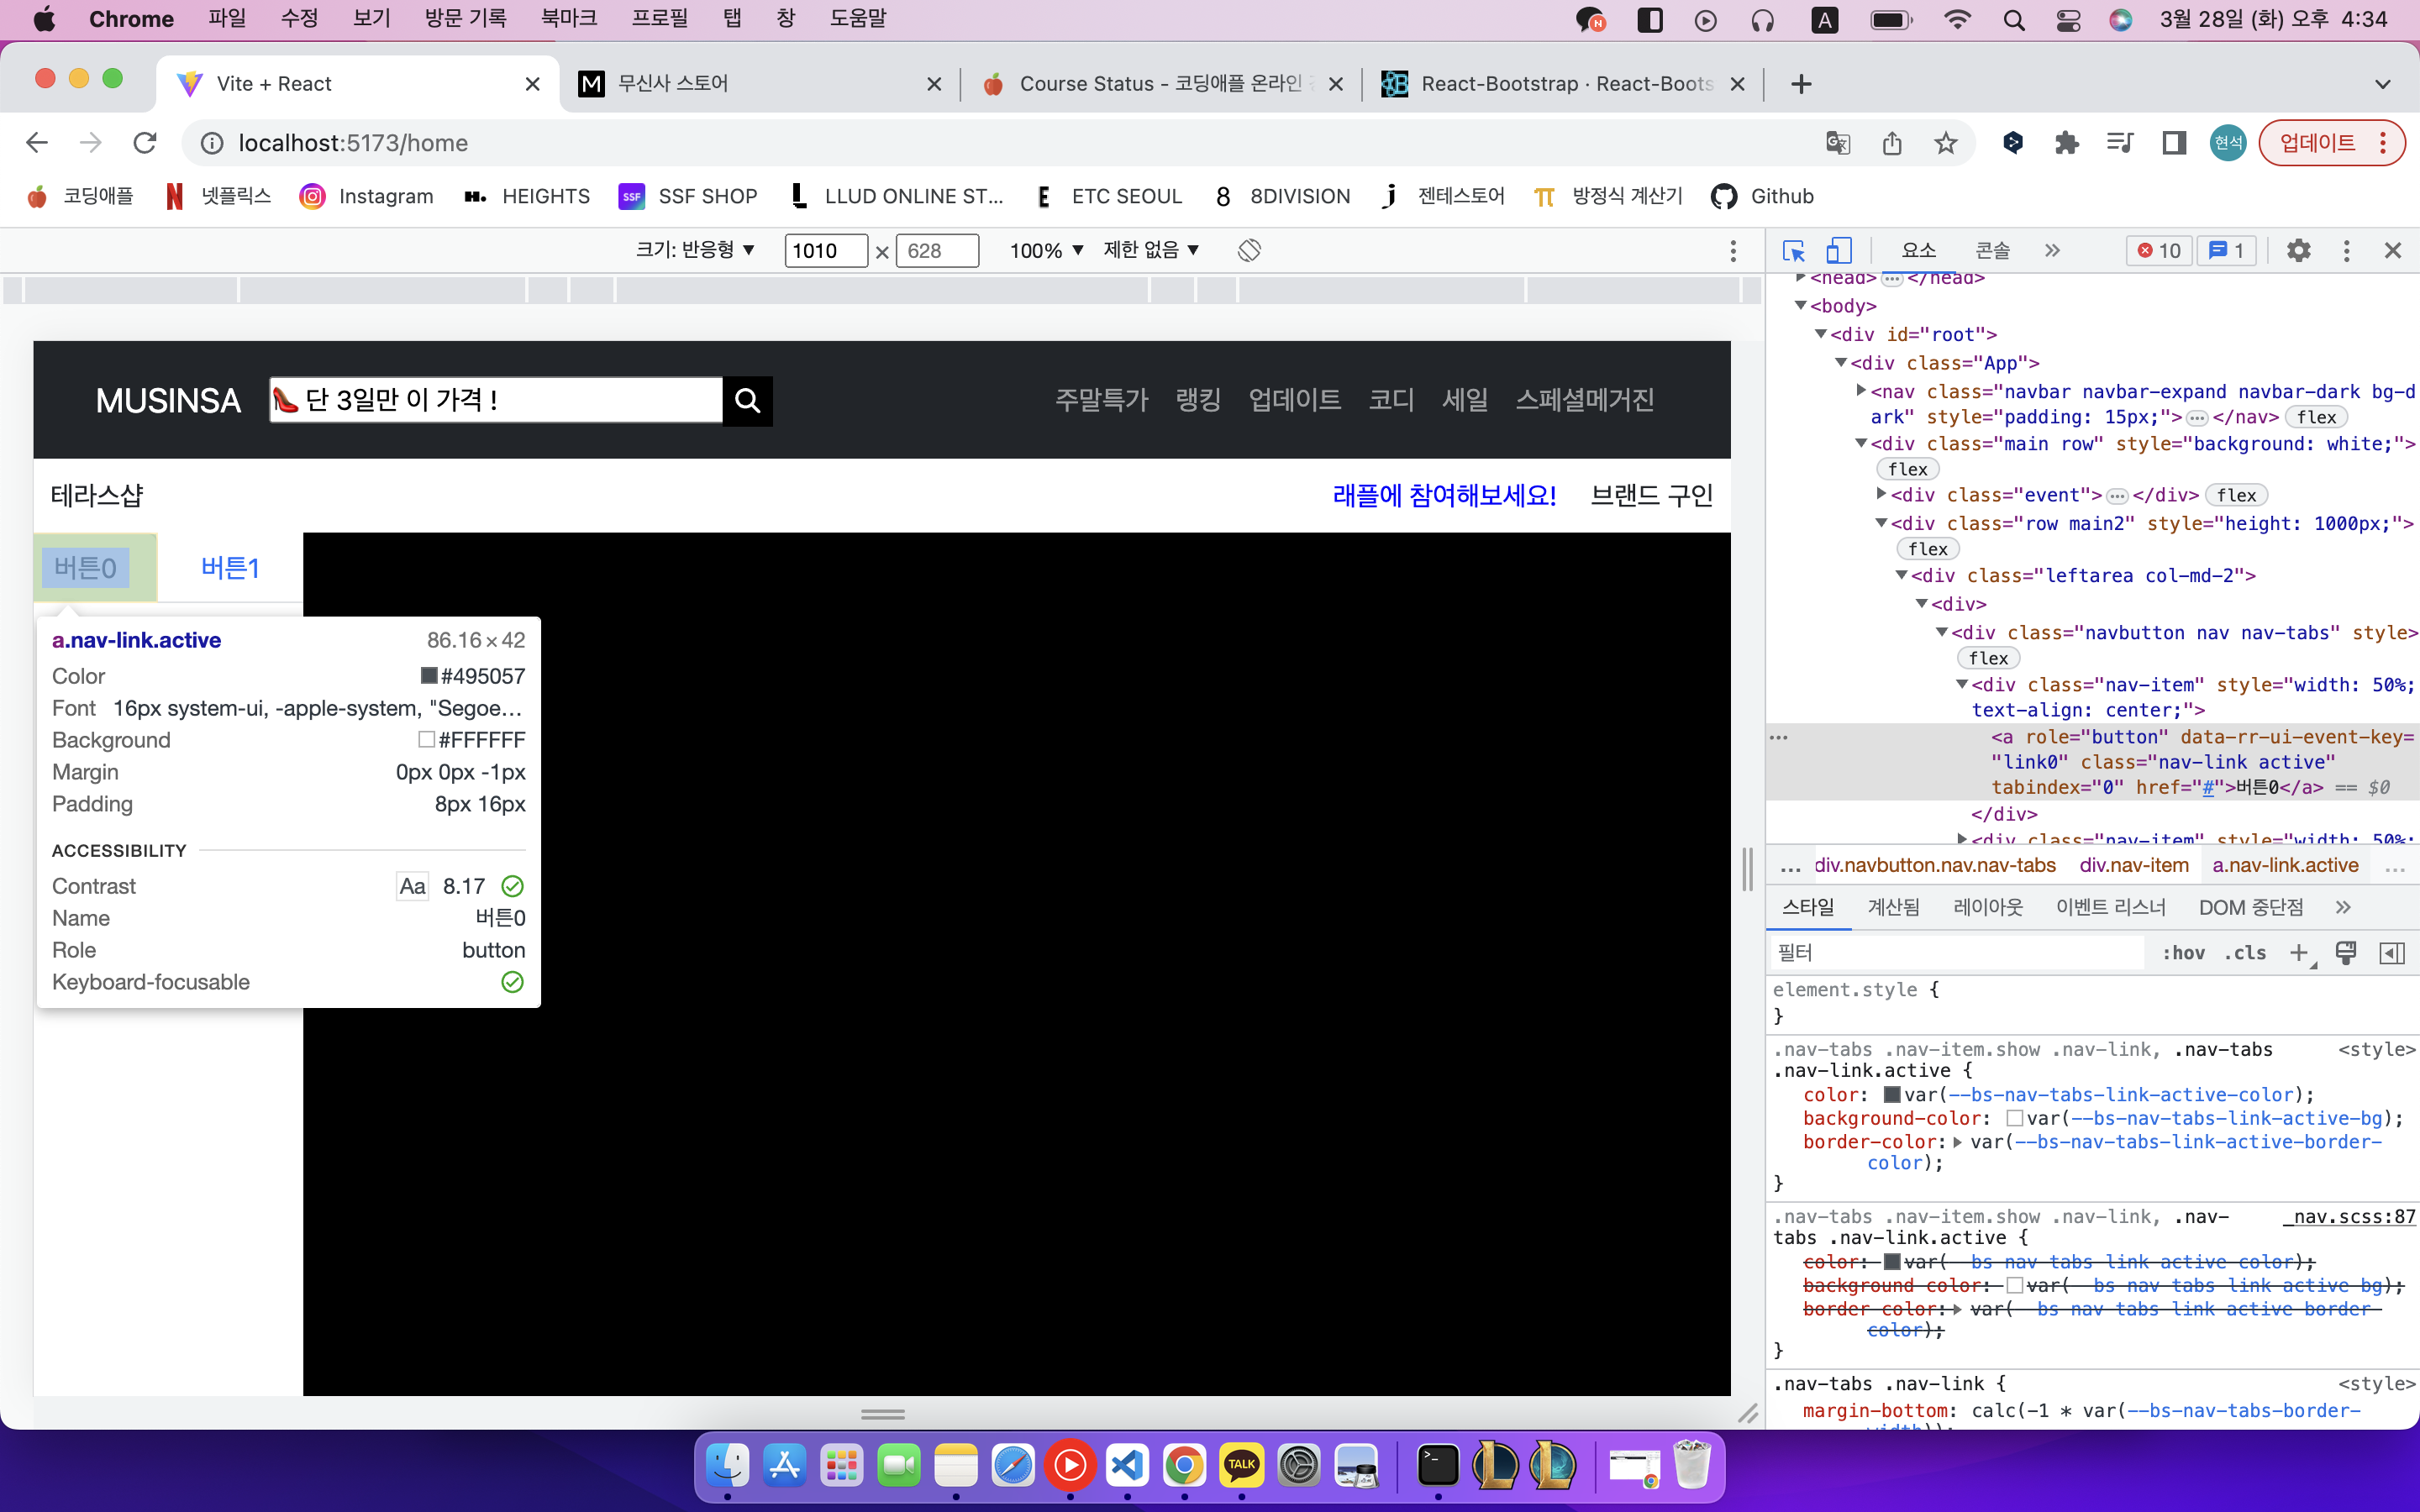Show more styles pane tabs chevron
The image size is (2420, 1512).
coord(2343,907)
